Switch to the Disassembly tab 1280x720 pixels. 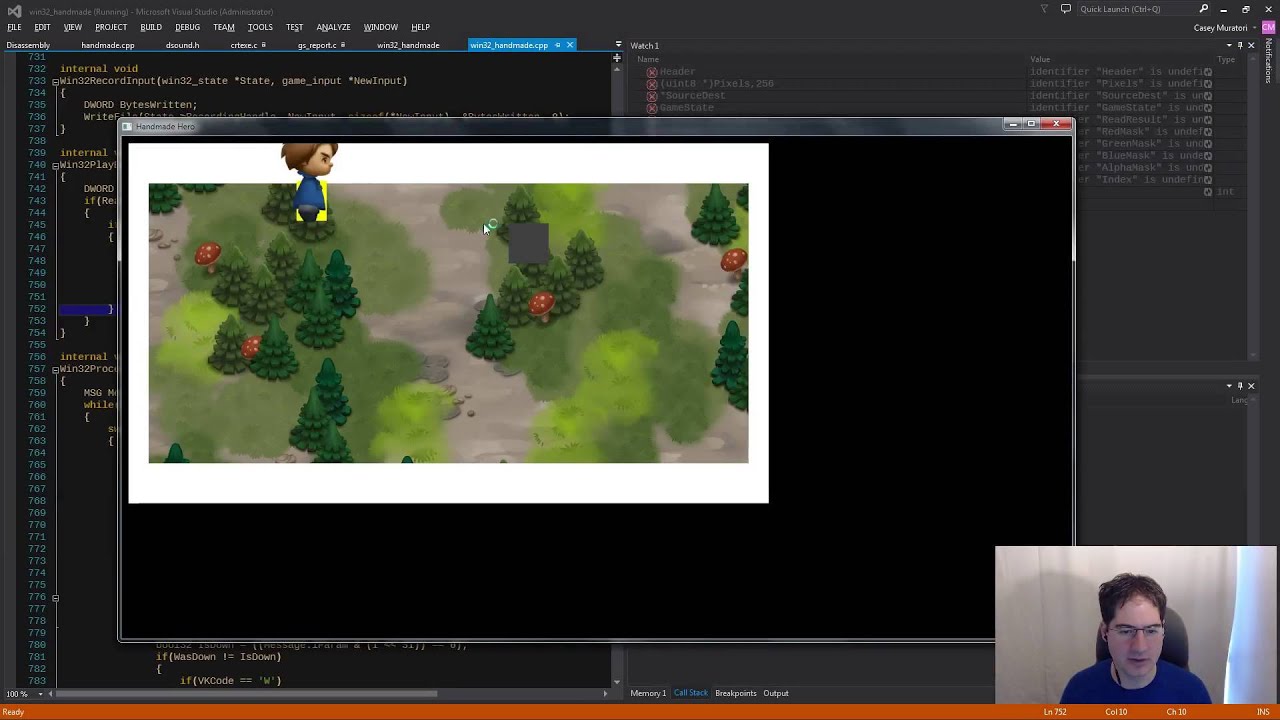[28, 45]
